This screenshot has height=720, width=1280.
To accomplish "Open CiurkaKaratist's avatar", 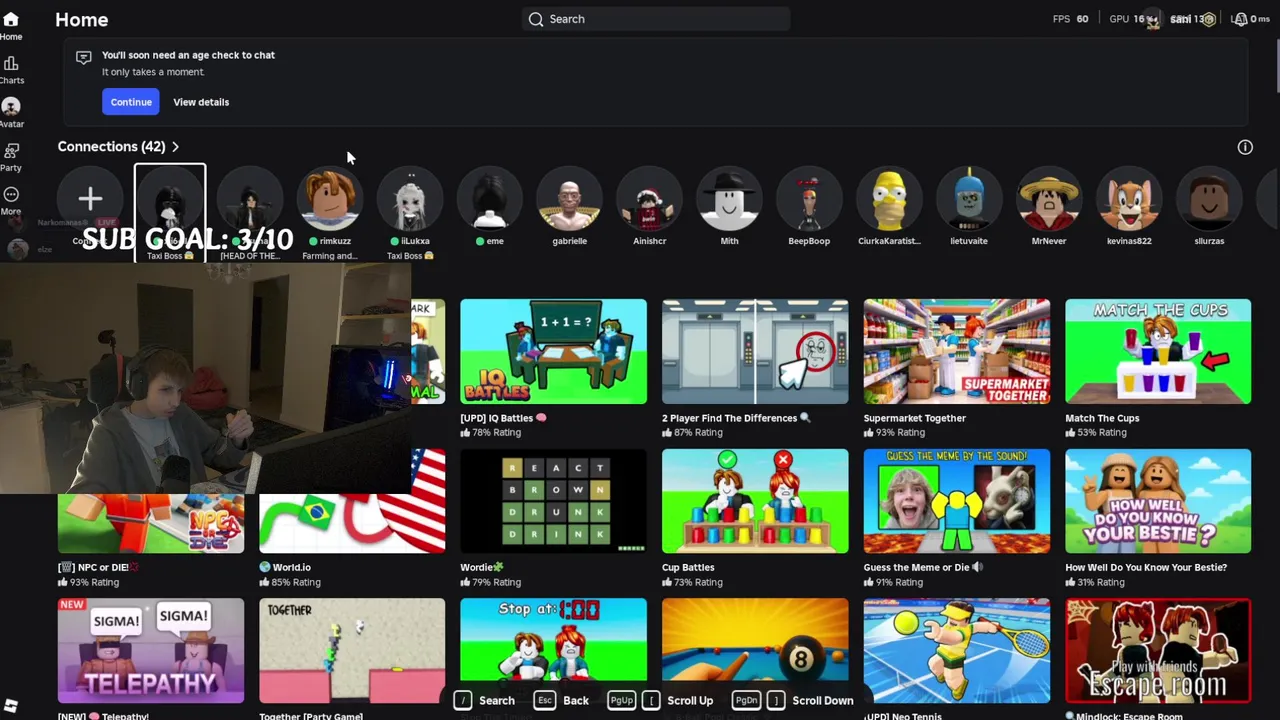I will coord(889,199).
